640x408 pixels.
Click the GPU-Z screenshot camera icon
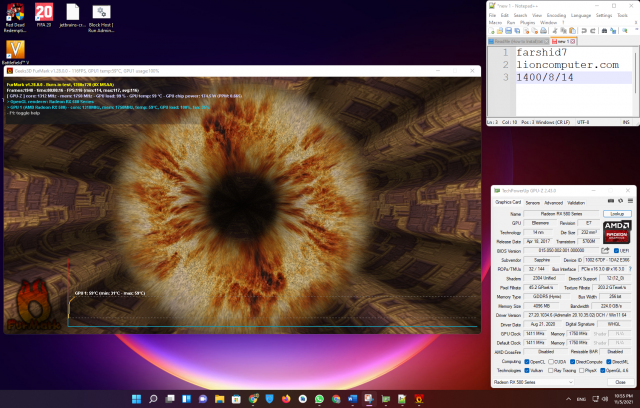pos(608,202)
